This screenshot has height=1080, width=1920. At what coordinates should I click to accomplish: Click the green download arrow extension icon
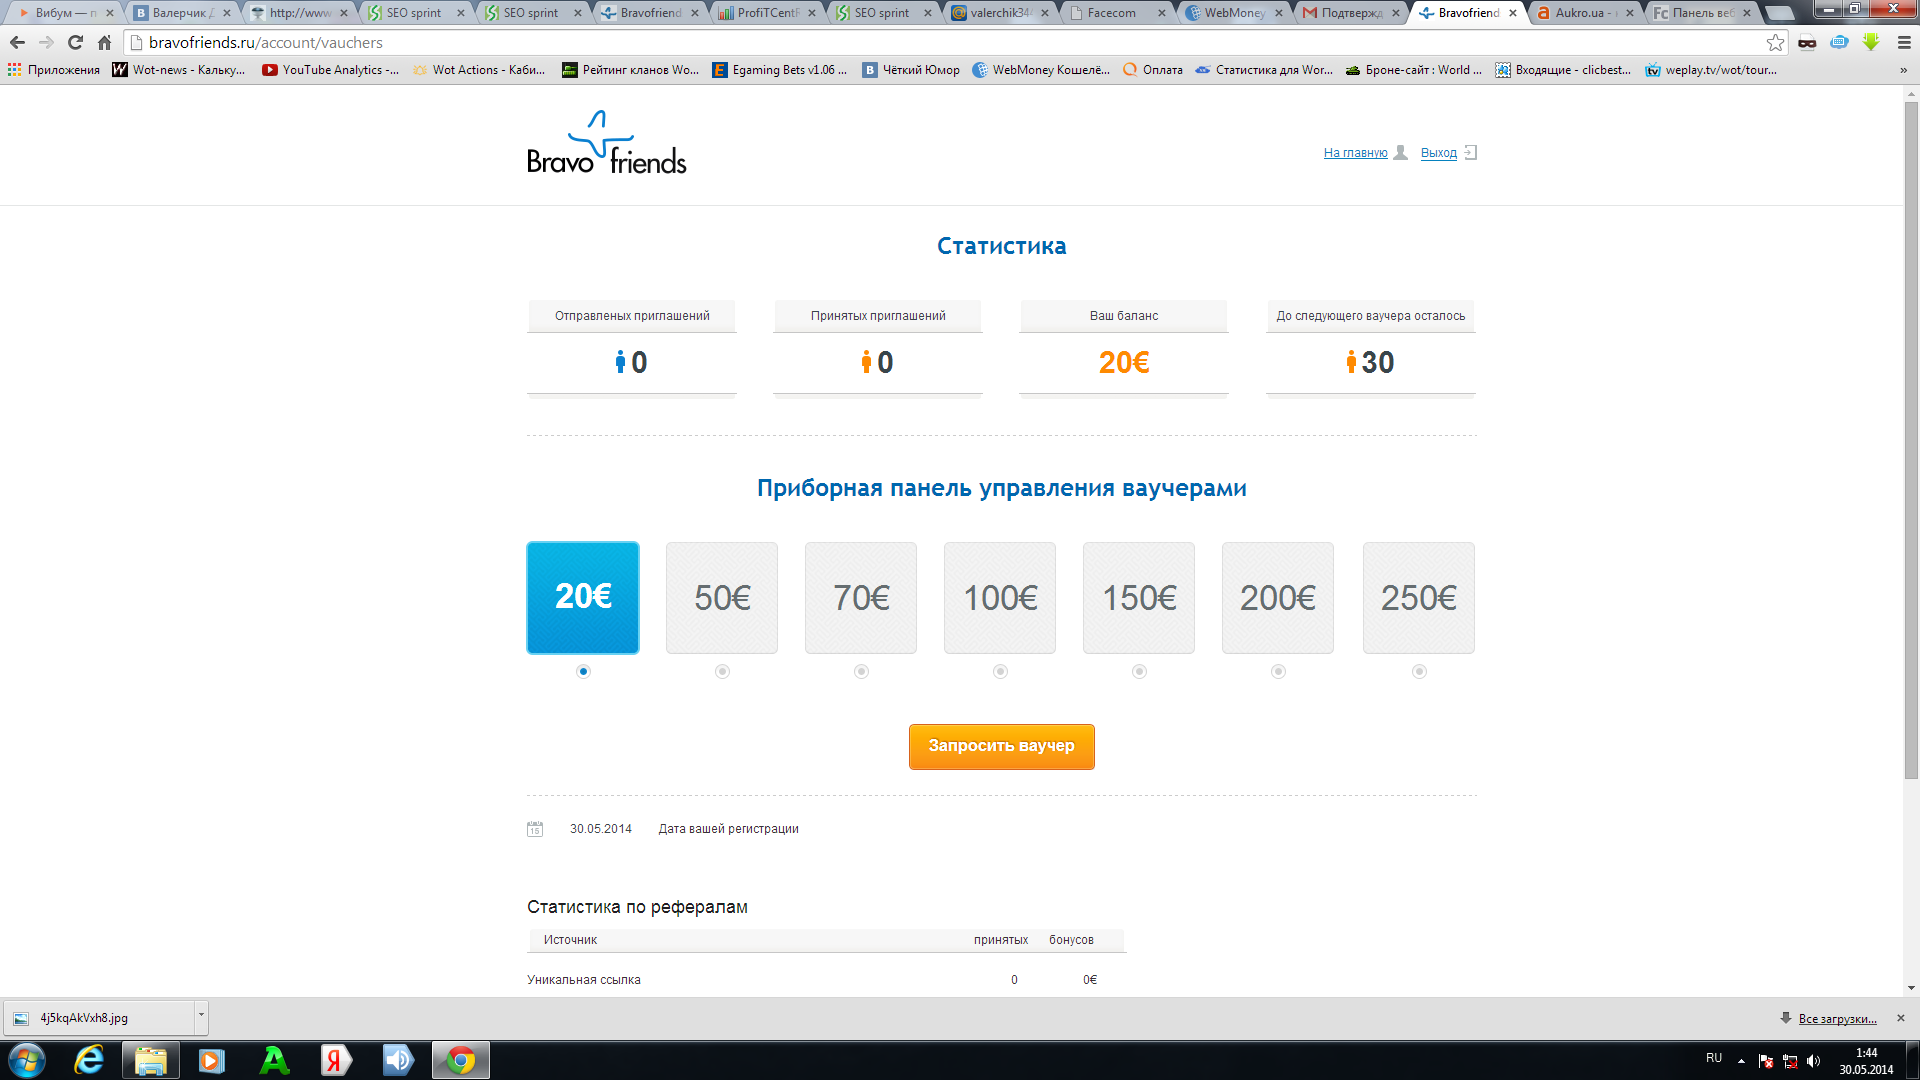point(1871,42)
